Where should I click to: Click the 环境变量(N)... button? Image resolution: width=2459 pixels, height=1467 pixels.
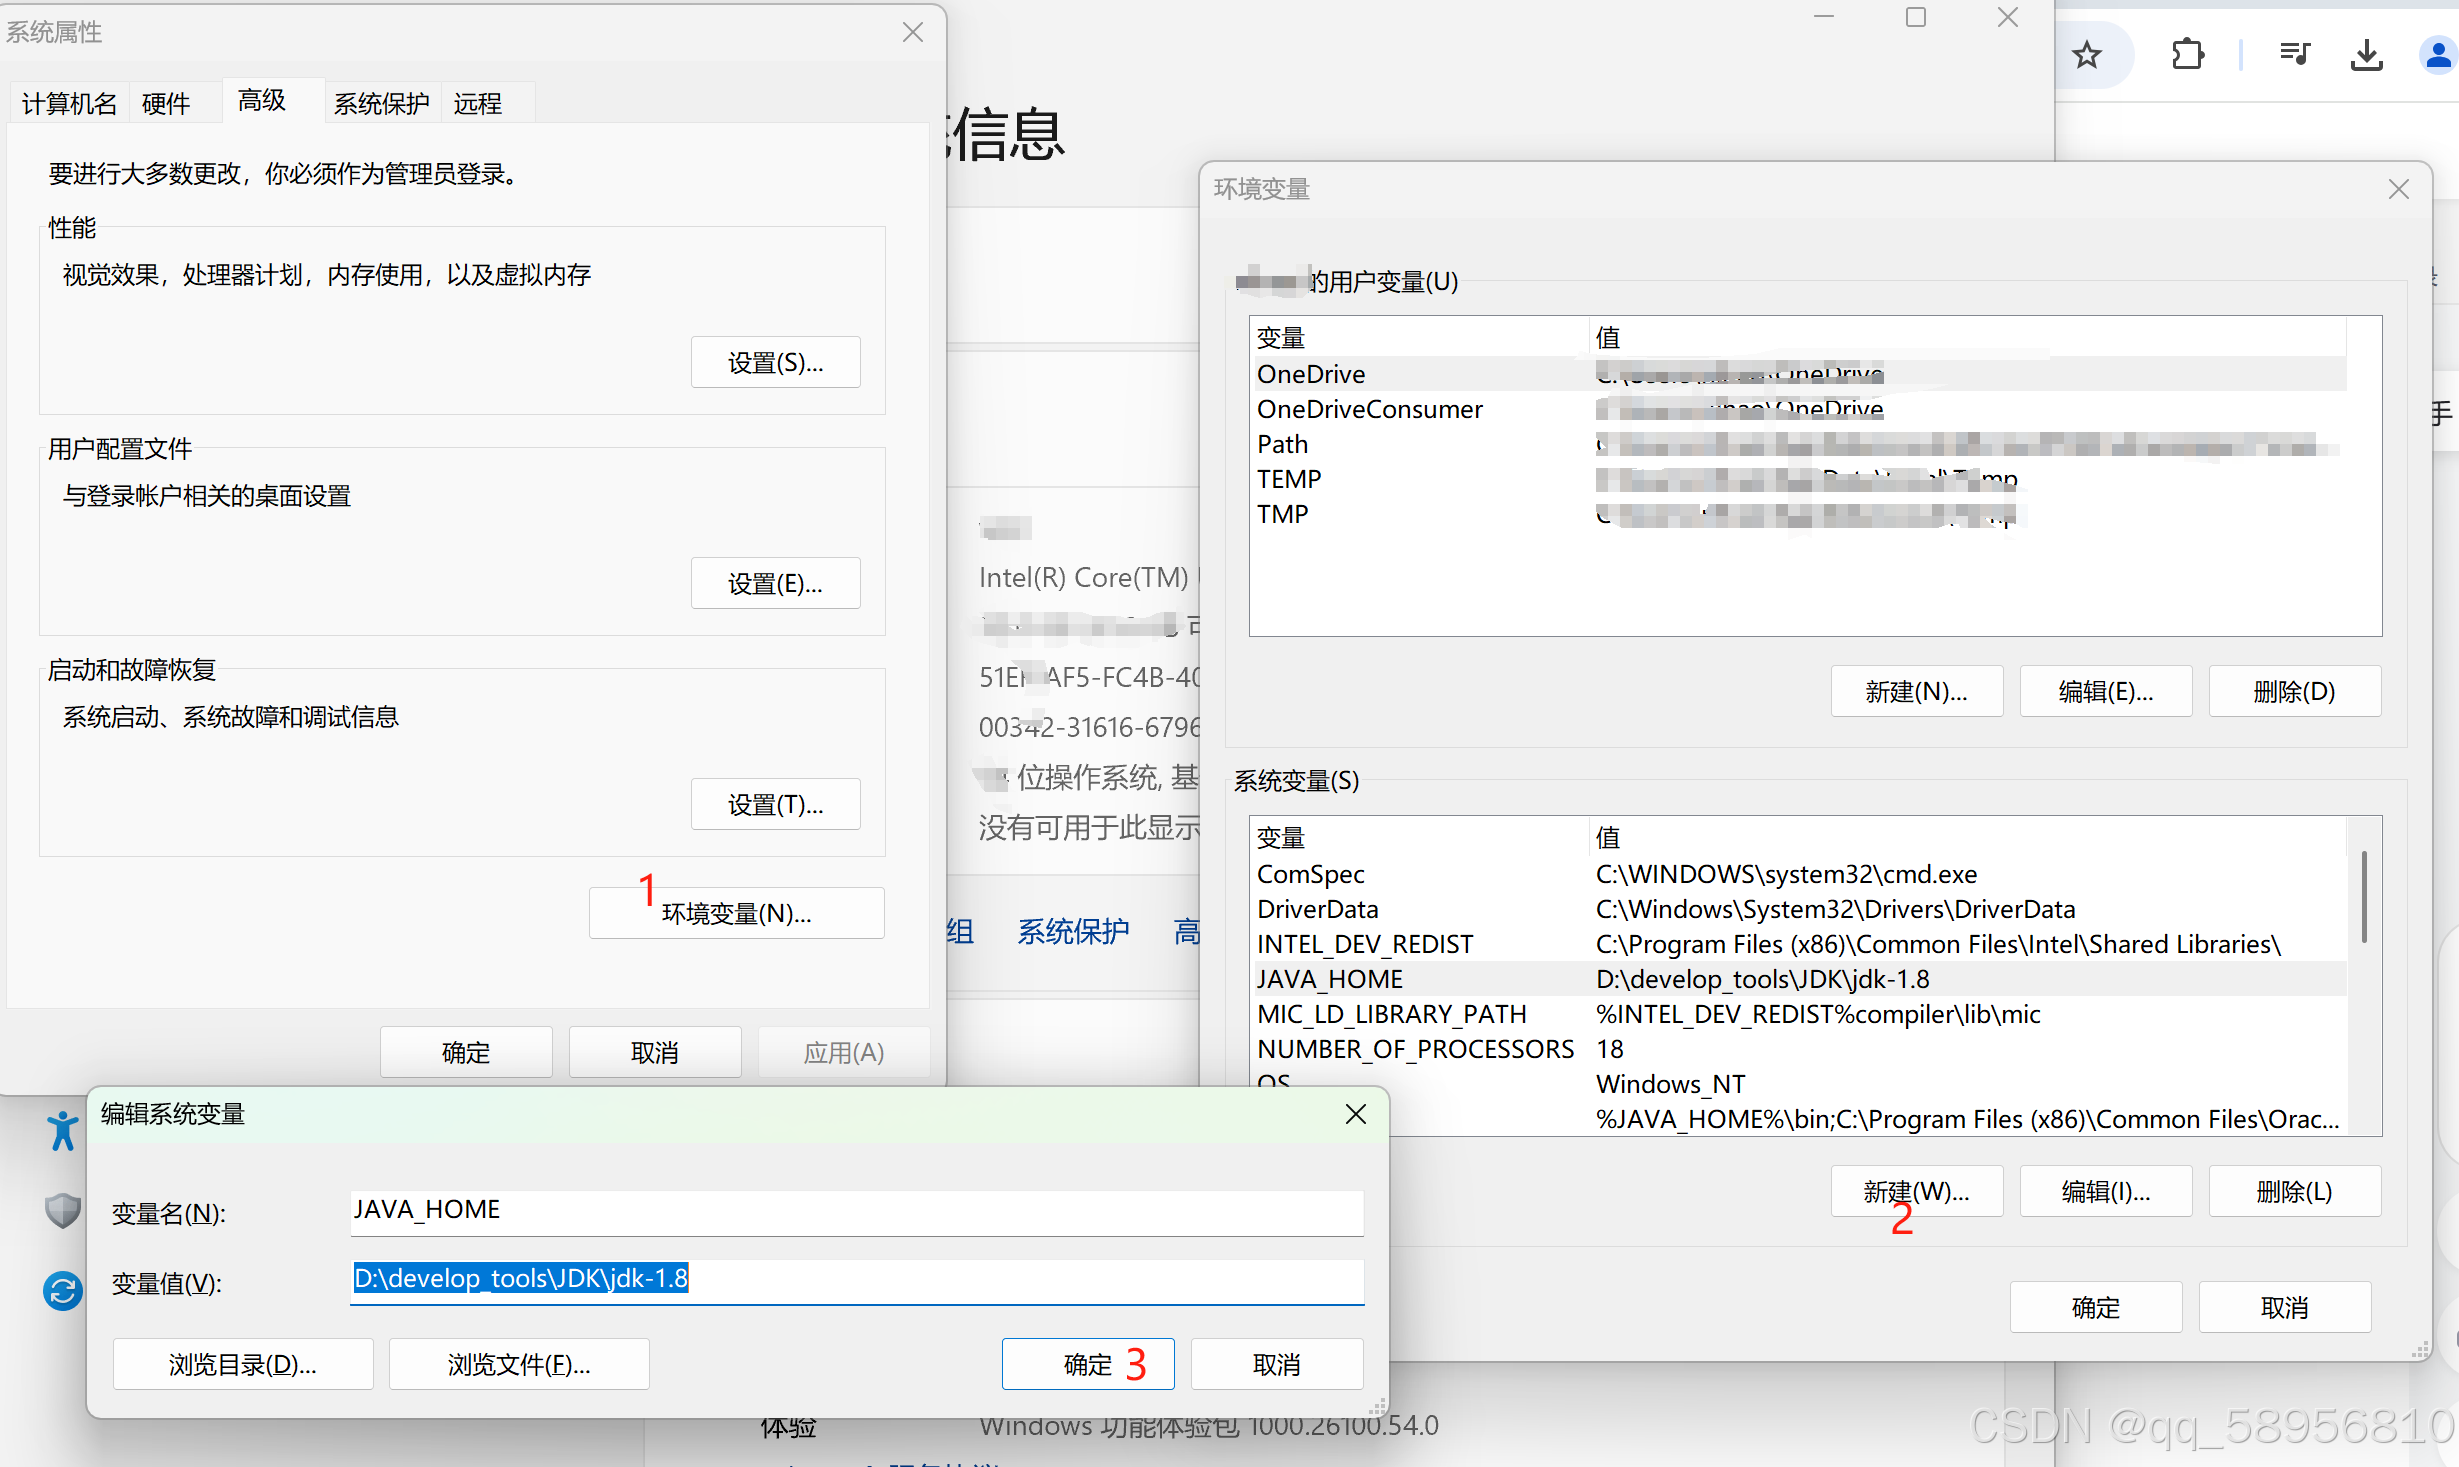736,913
